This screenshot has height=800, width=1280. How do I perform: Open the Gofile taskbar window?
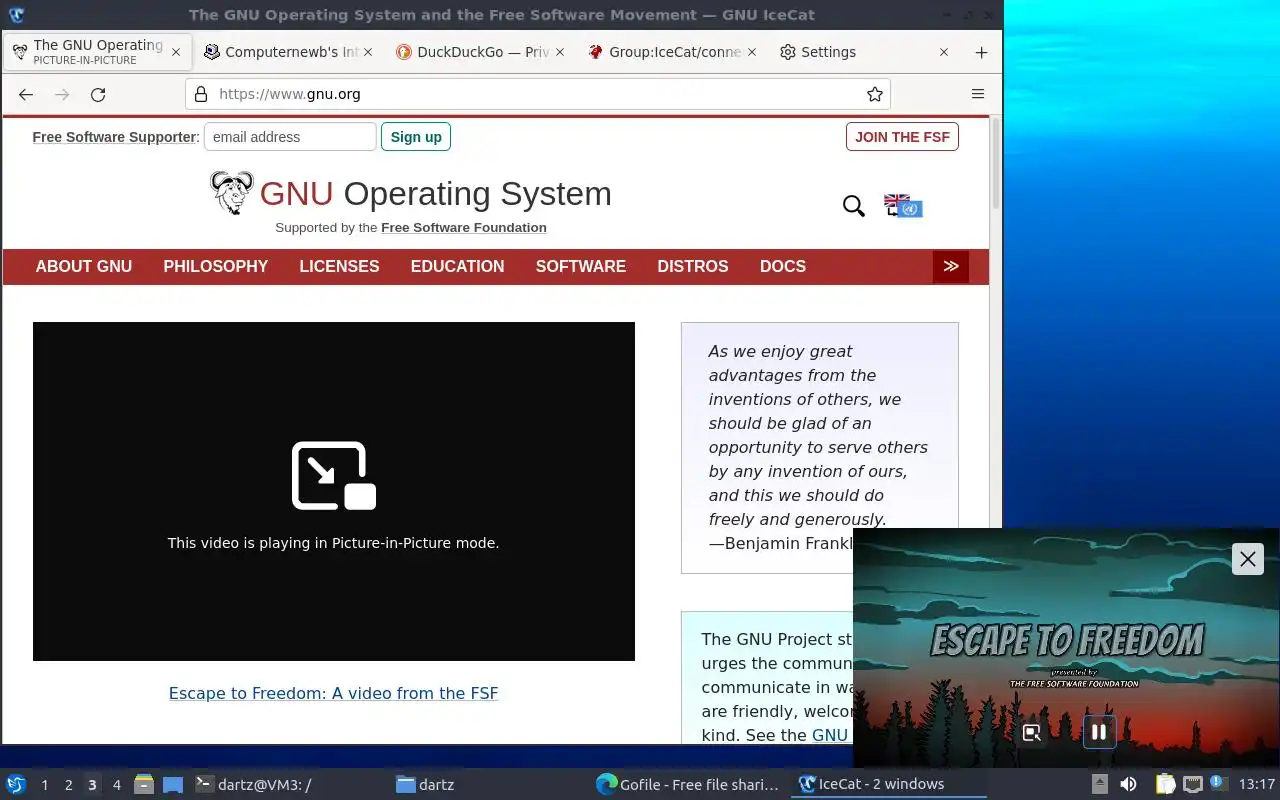pos(690,784)
